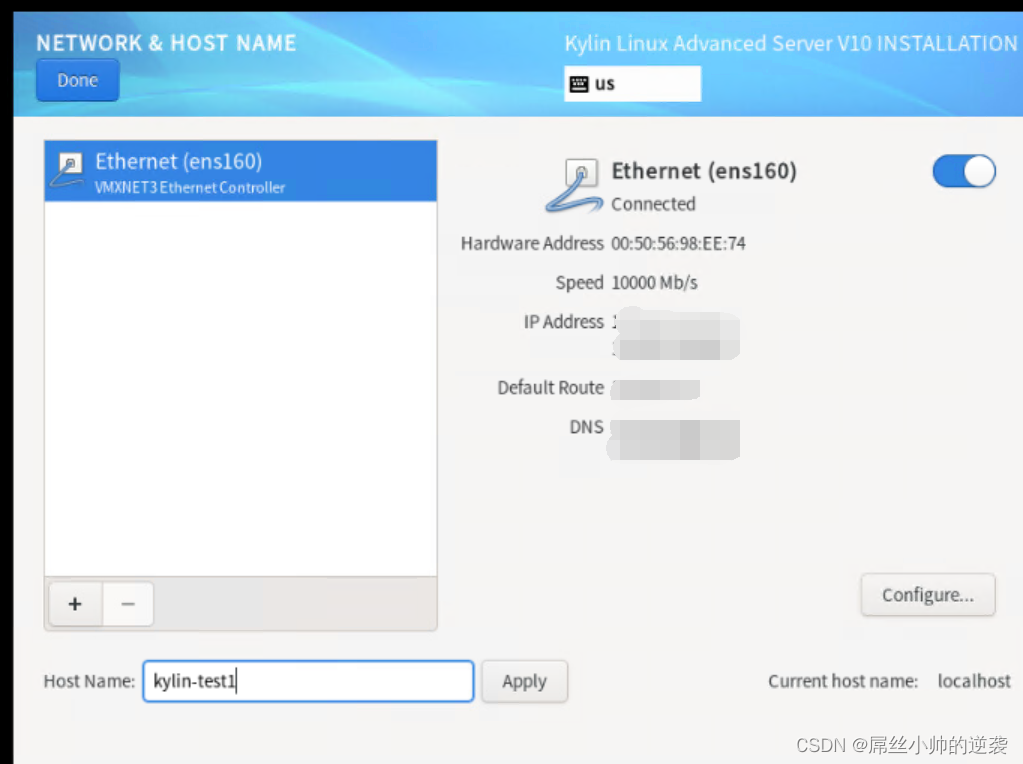The height and width of the screenshot is (764, 1023).
Task: Remove the selected device with minus button
Action: click(x=128, y=604)
